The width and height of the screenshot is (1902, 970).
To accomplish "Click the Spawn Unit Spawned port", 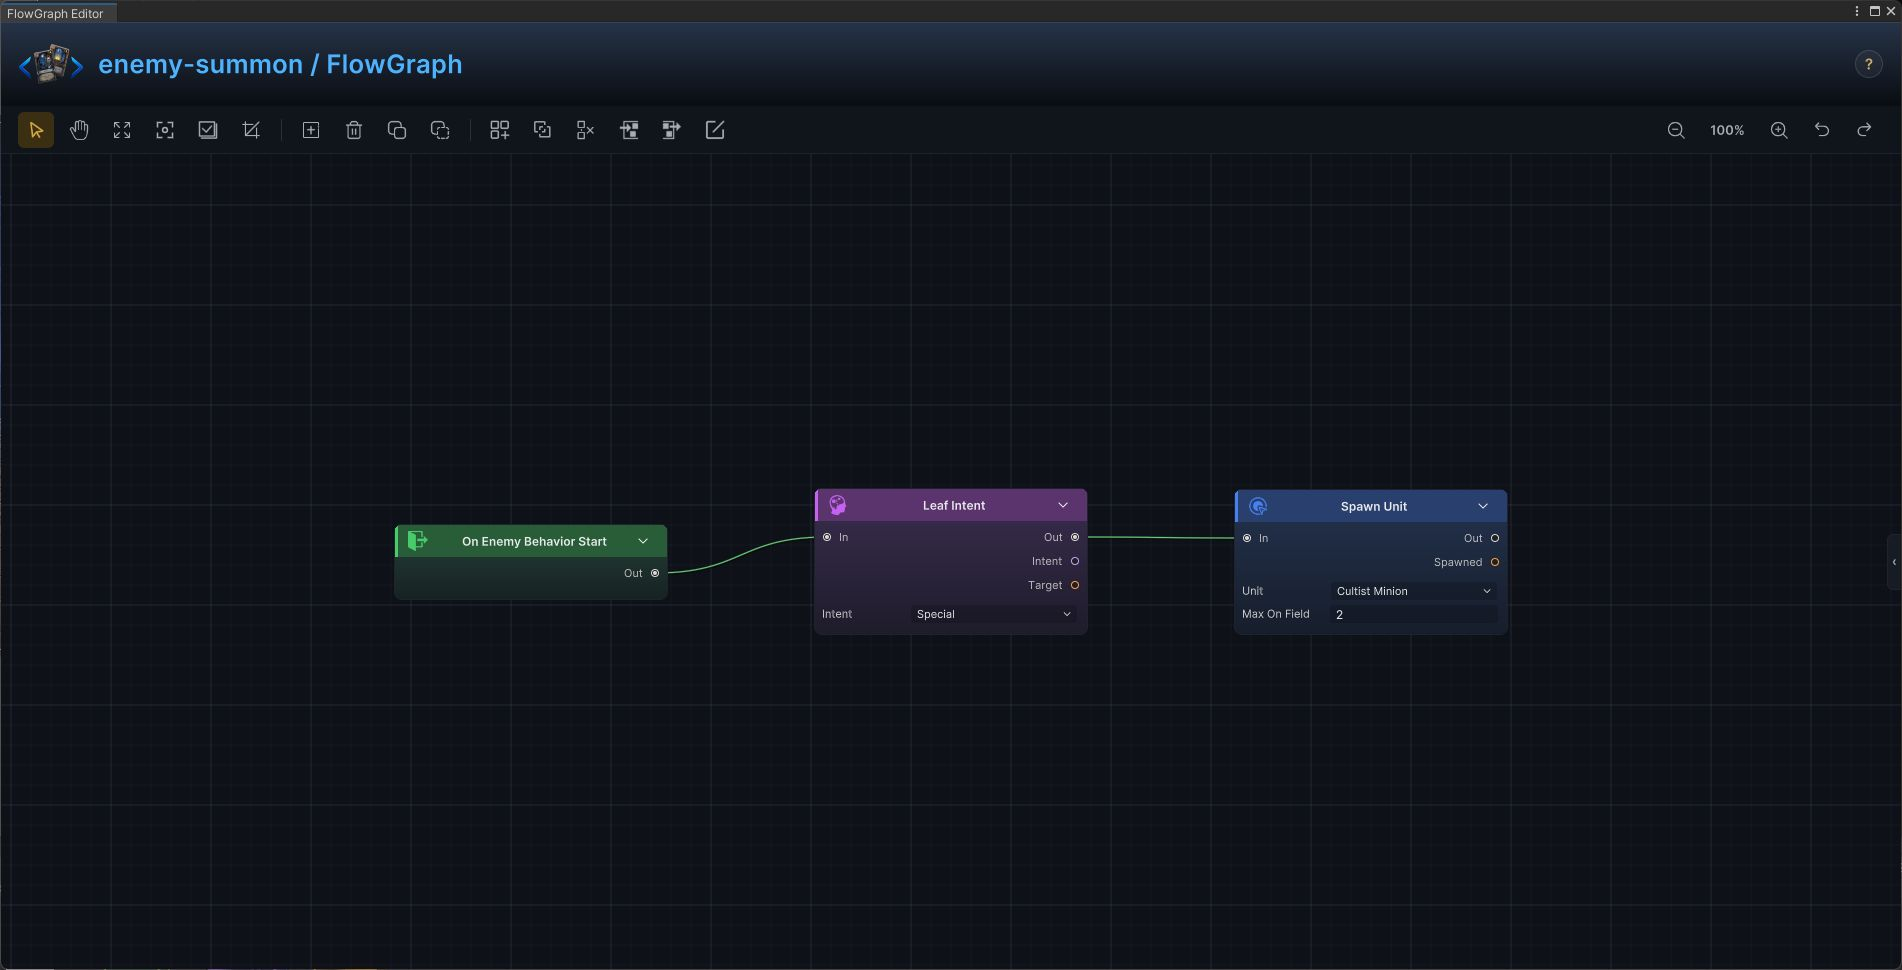I will pos(1495,562).
